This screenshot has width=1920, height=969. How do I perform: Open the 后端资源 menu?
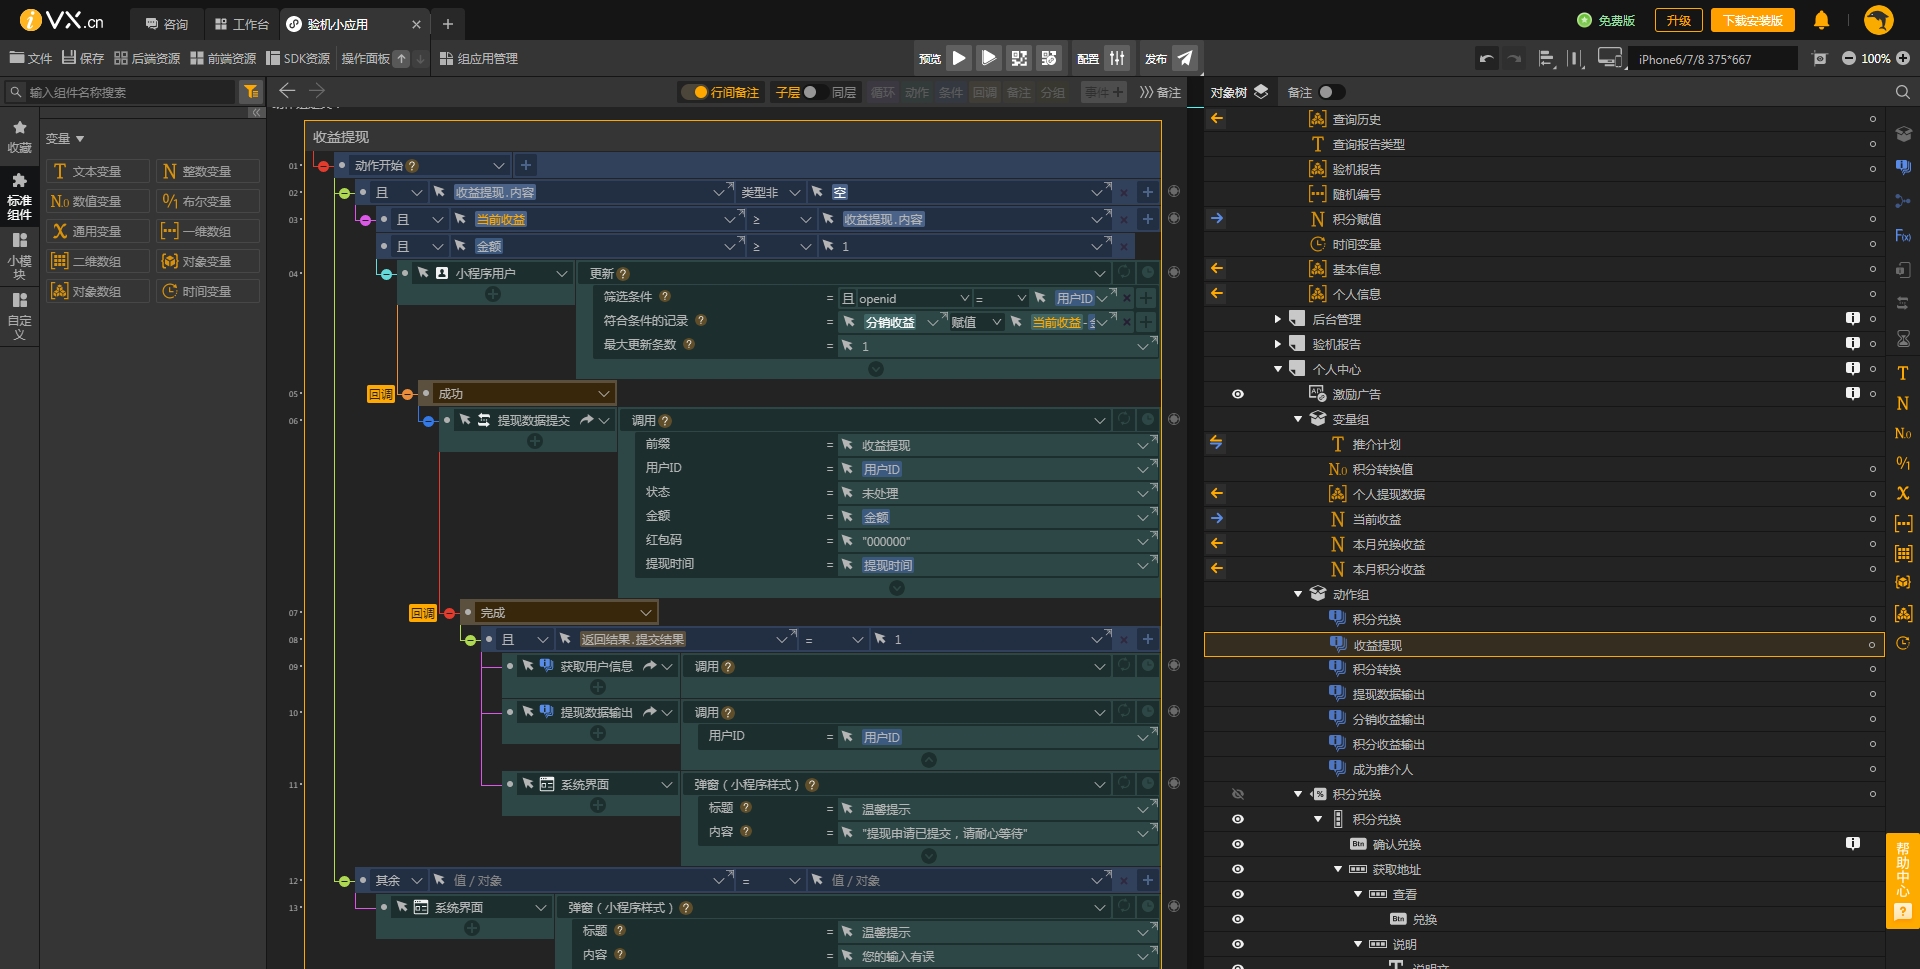point(147,59)
